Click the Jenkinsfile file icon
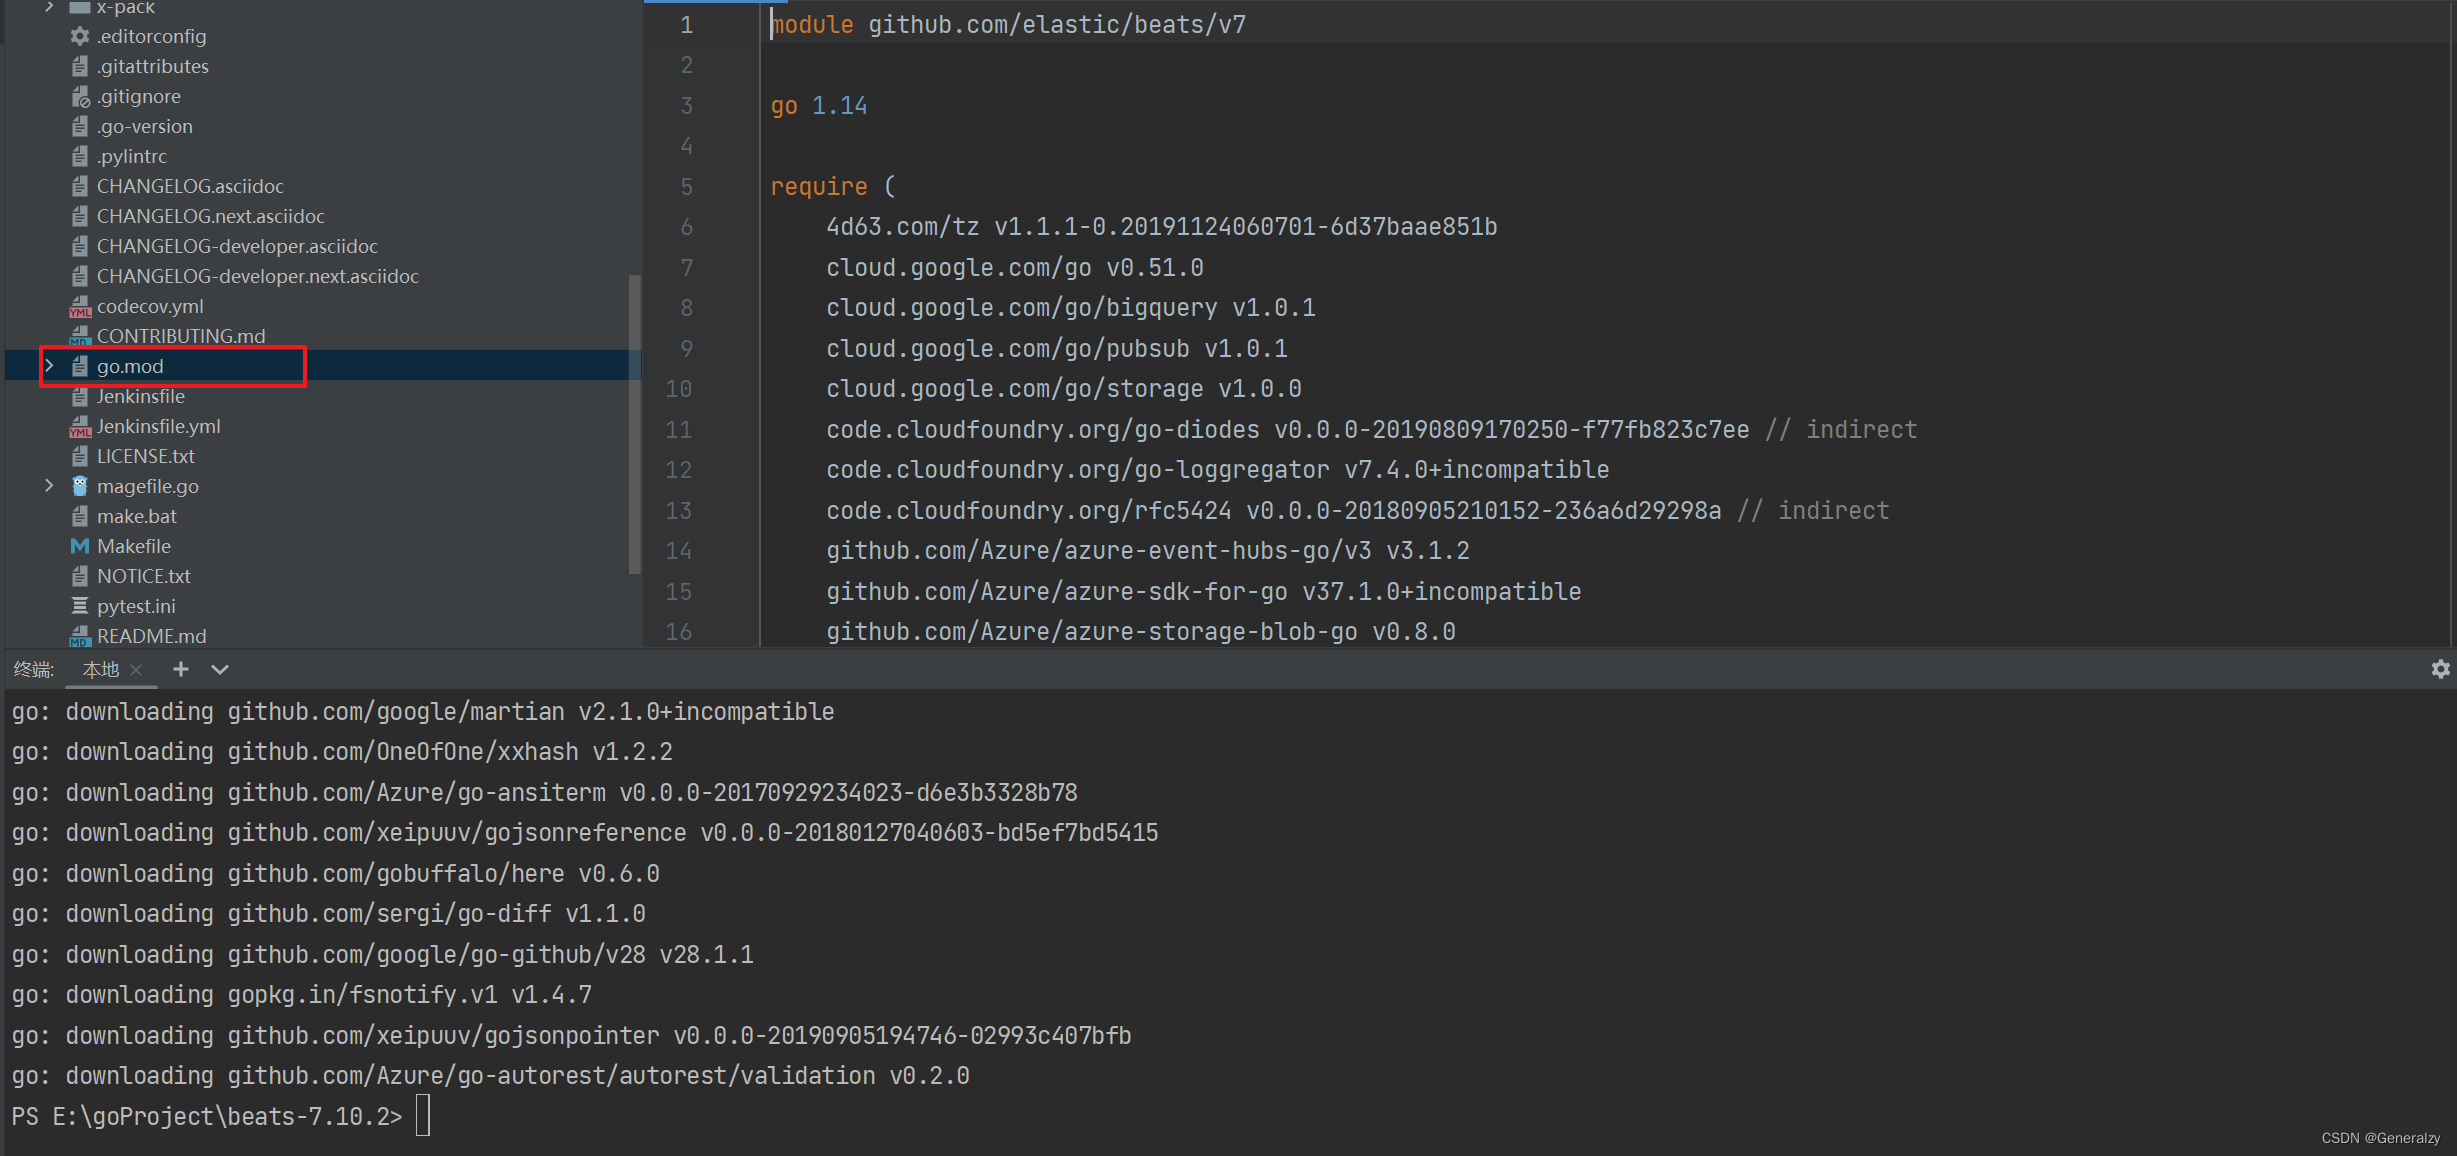Viewport: 2457px width, 1156px height. point(80,396)
